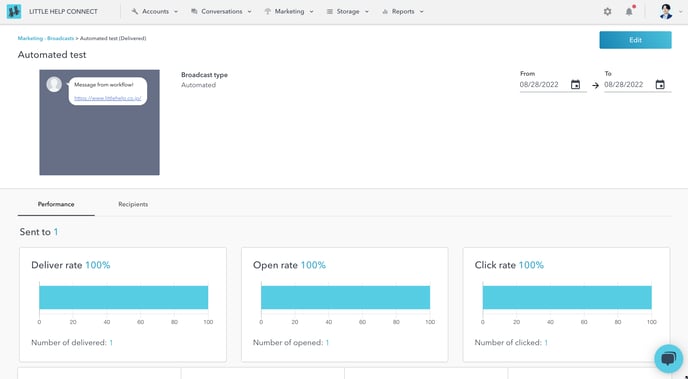Click the Reports chart icon
The image size is (688, 379).
coord(385,12)
